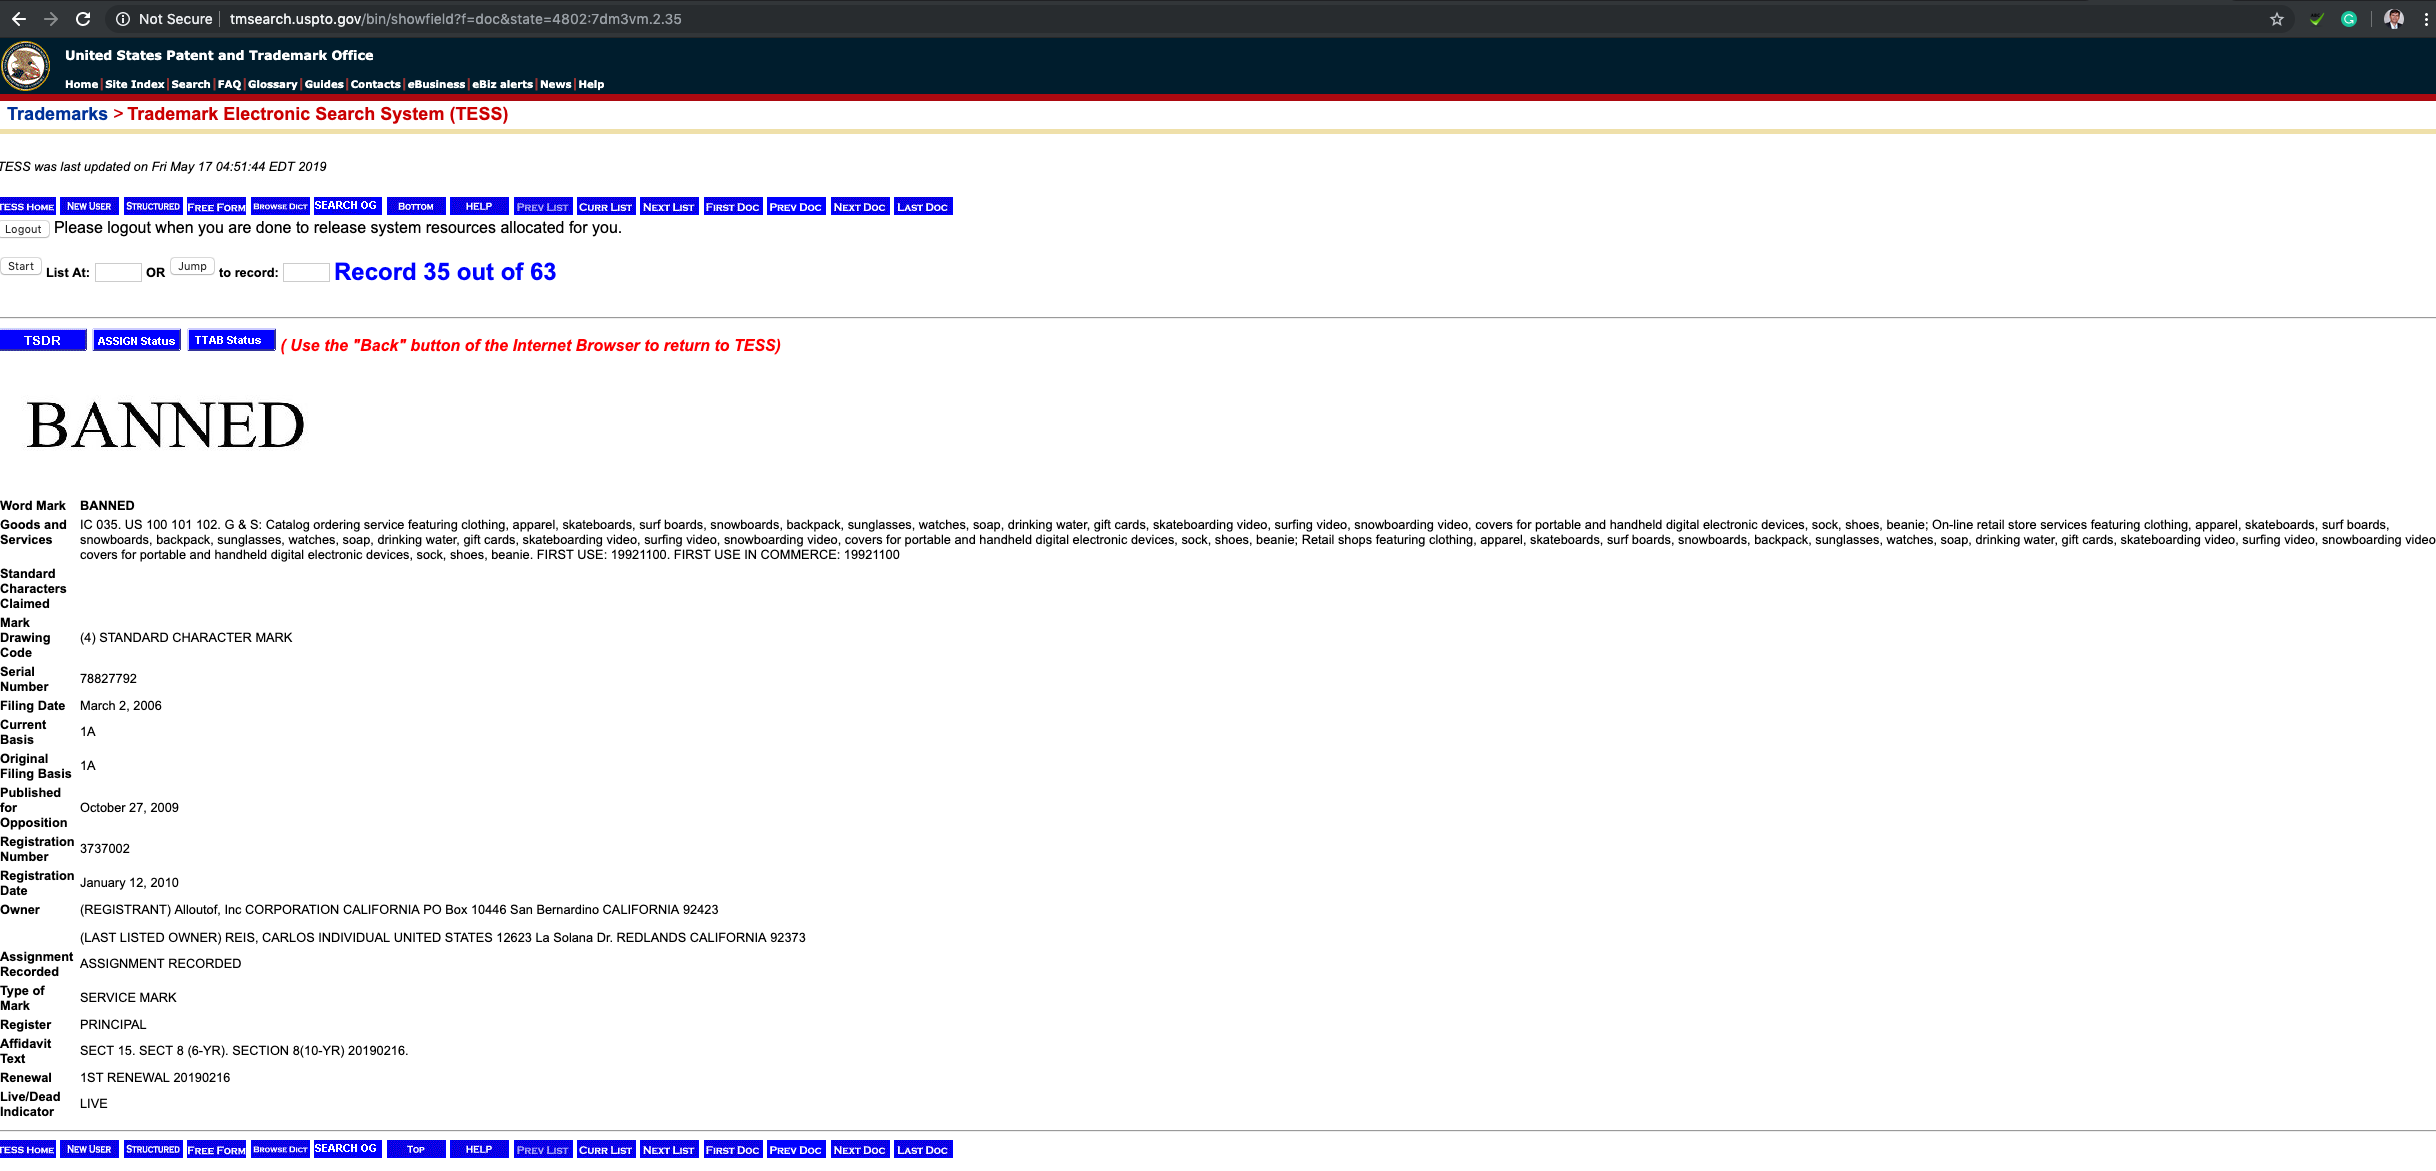Click the Logout button
The width and height of the screenshot is (2436, 1171).
pos(24,230)
